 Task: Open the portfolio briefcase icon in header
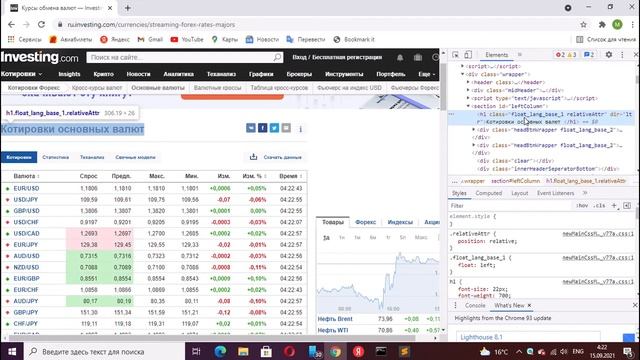coord(418,58)
